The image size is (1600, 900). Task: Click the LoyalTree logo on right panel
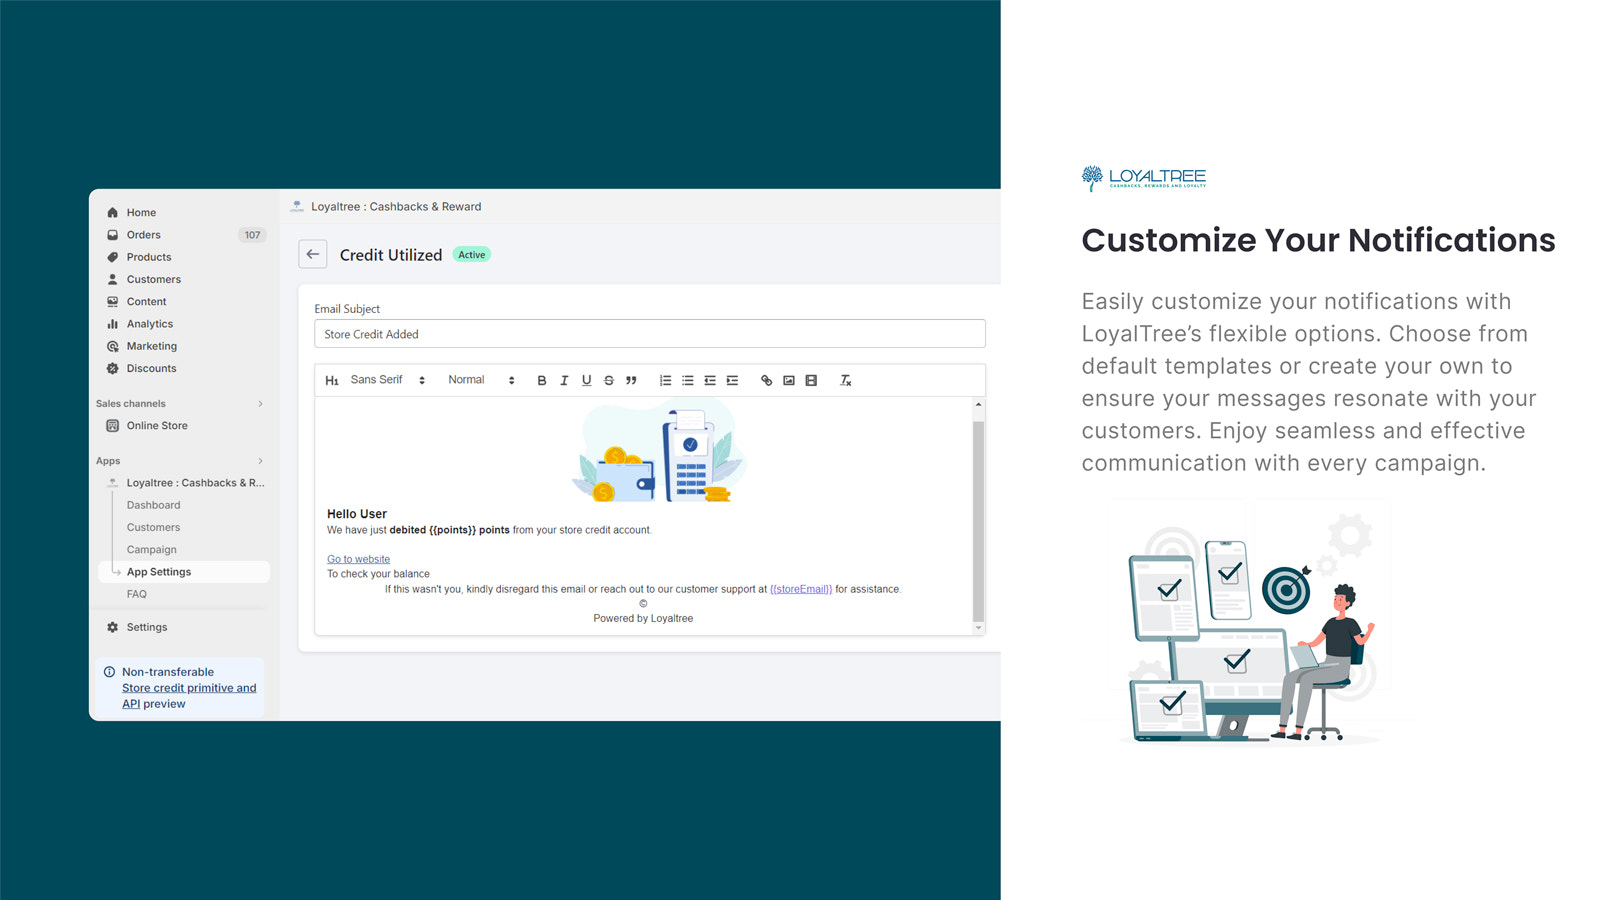coord(1144,178)
